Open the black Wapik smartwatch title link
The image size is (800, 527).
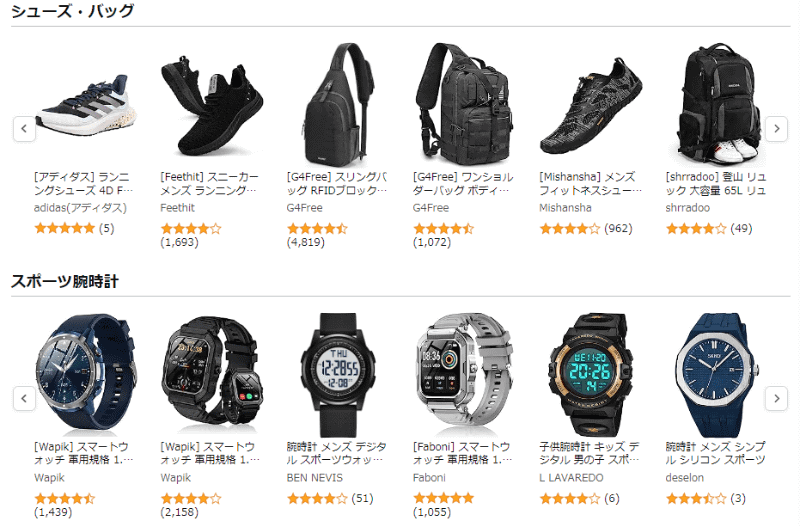(x=209, y=453)
